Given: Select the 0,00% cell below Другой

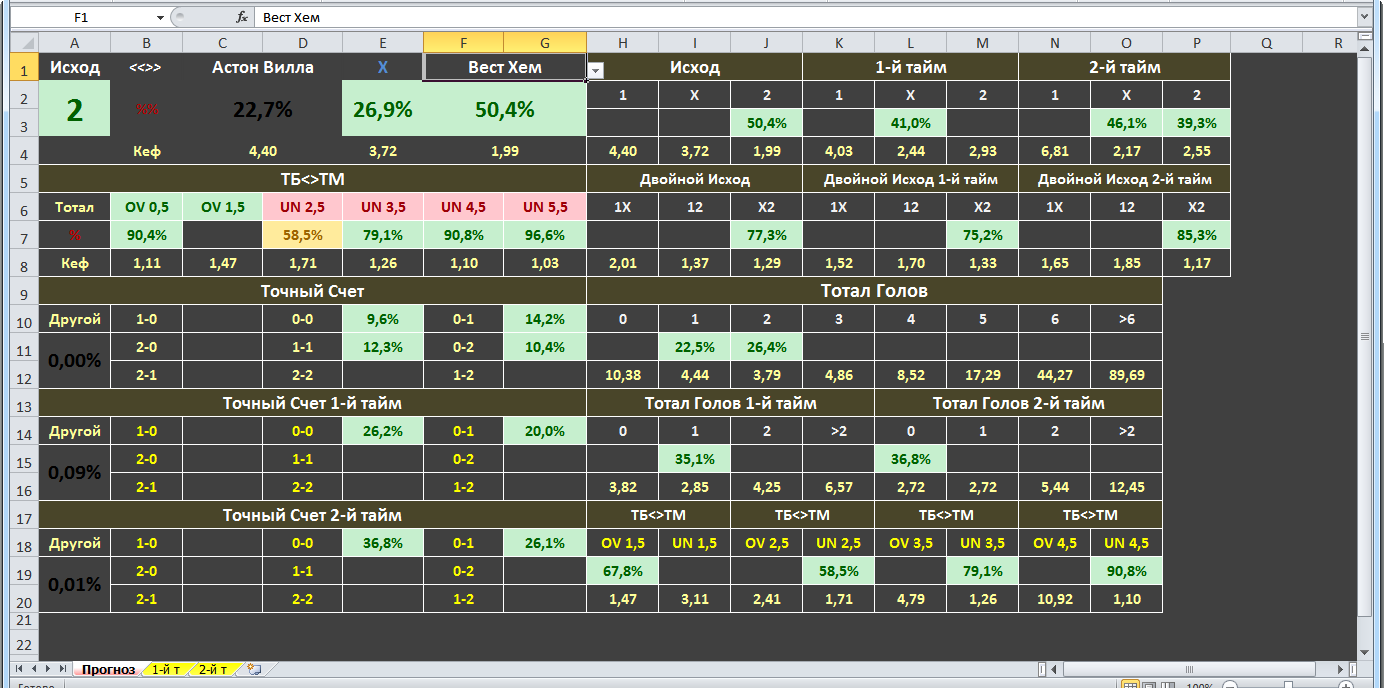Looking at the screenshot, I should [75, 361].
